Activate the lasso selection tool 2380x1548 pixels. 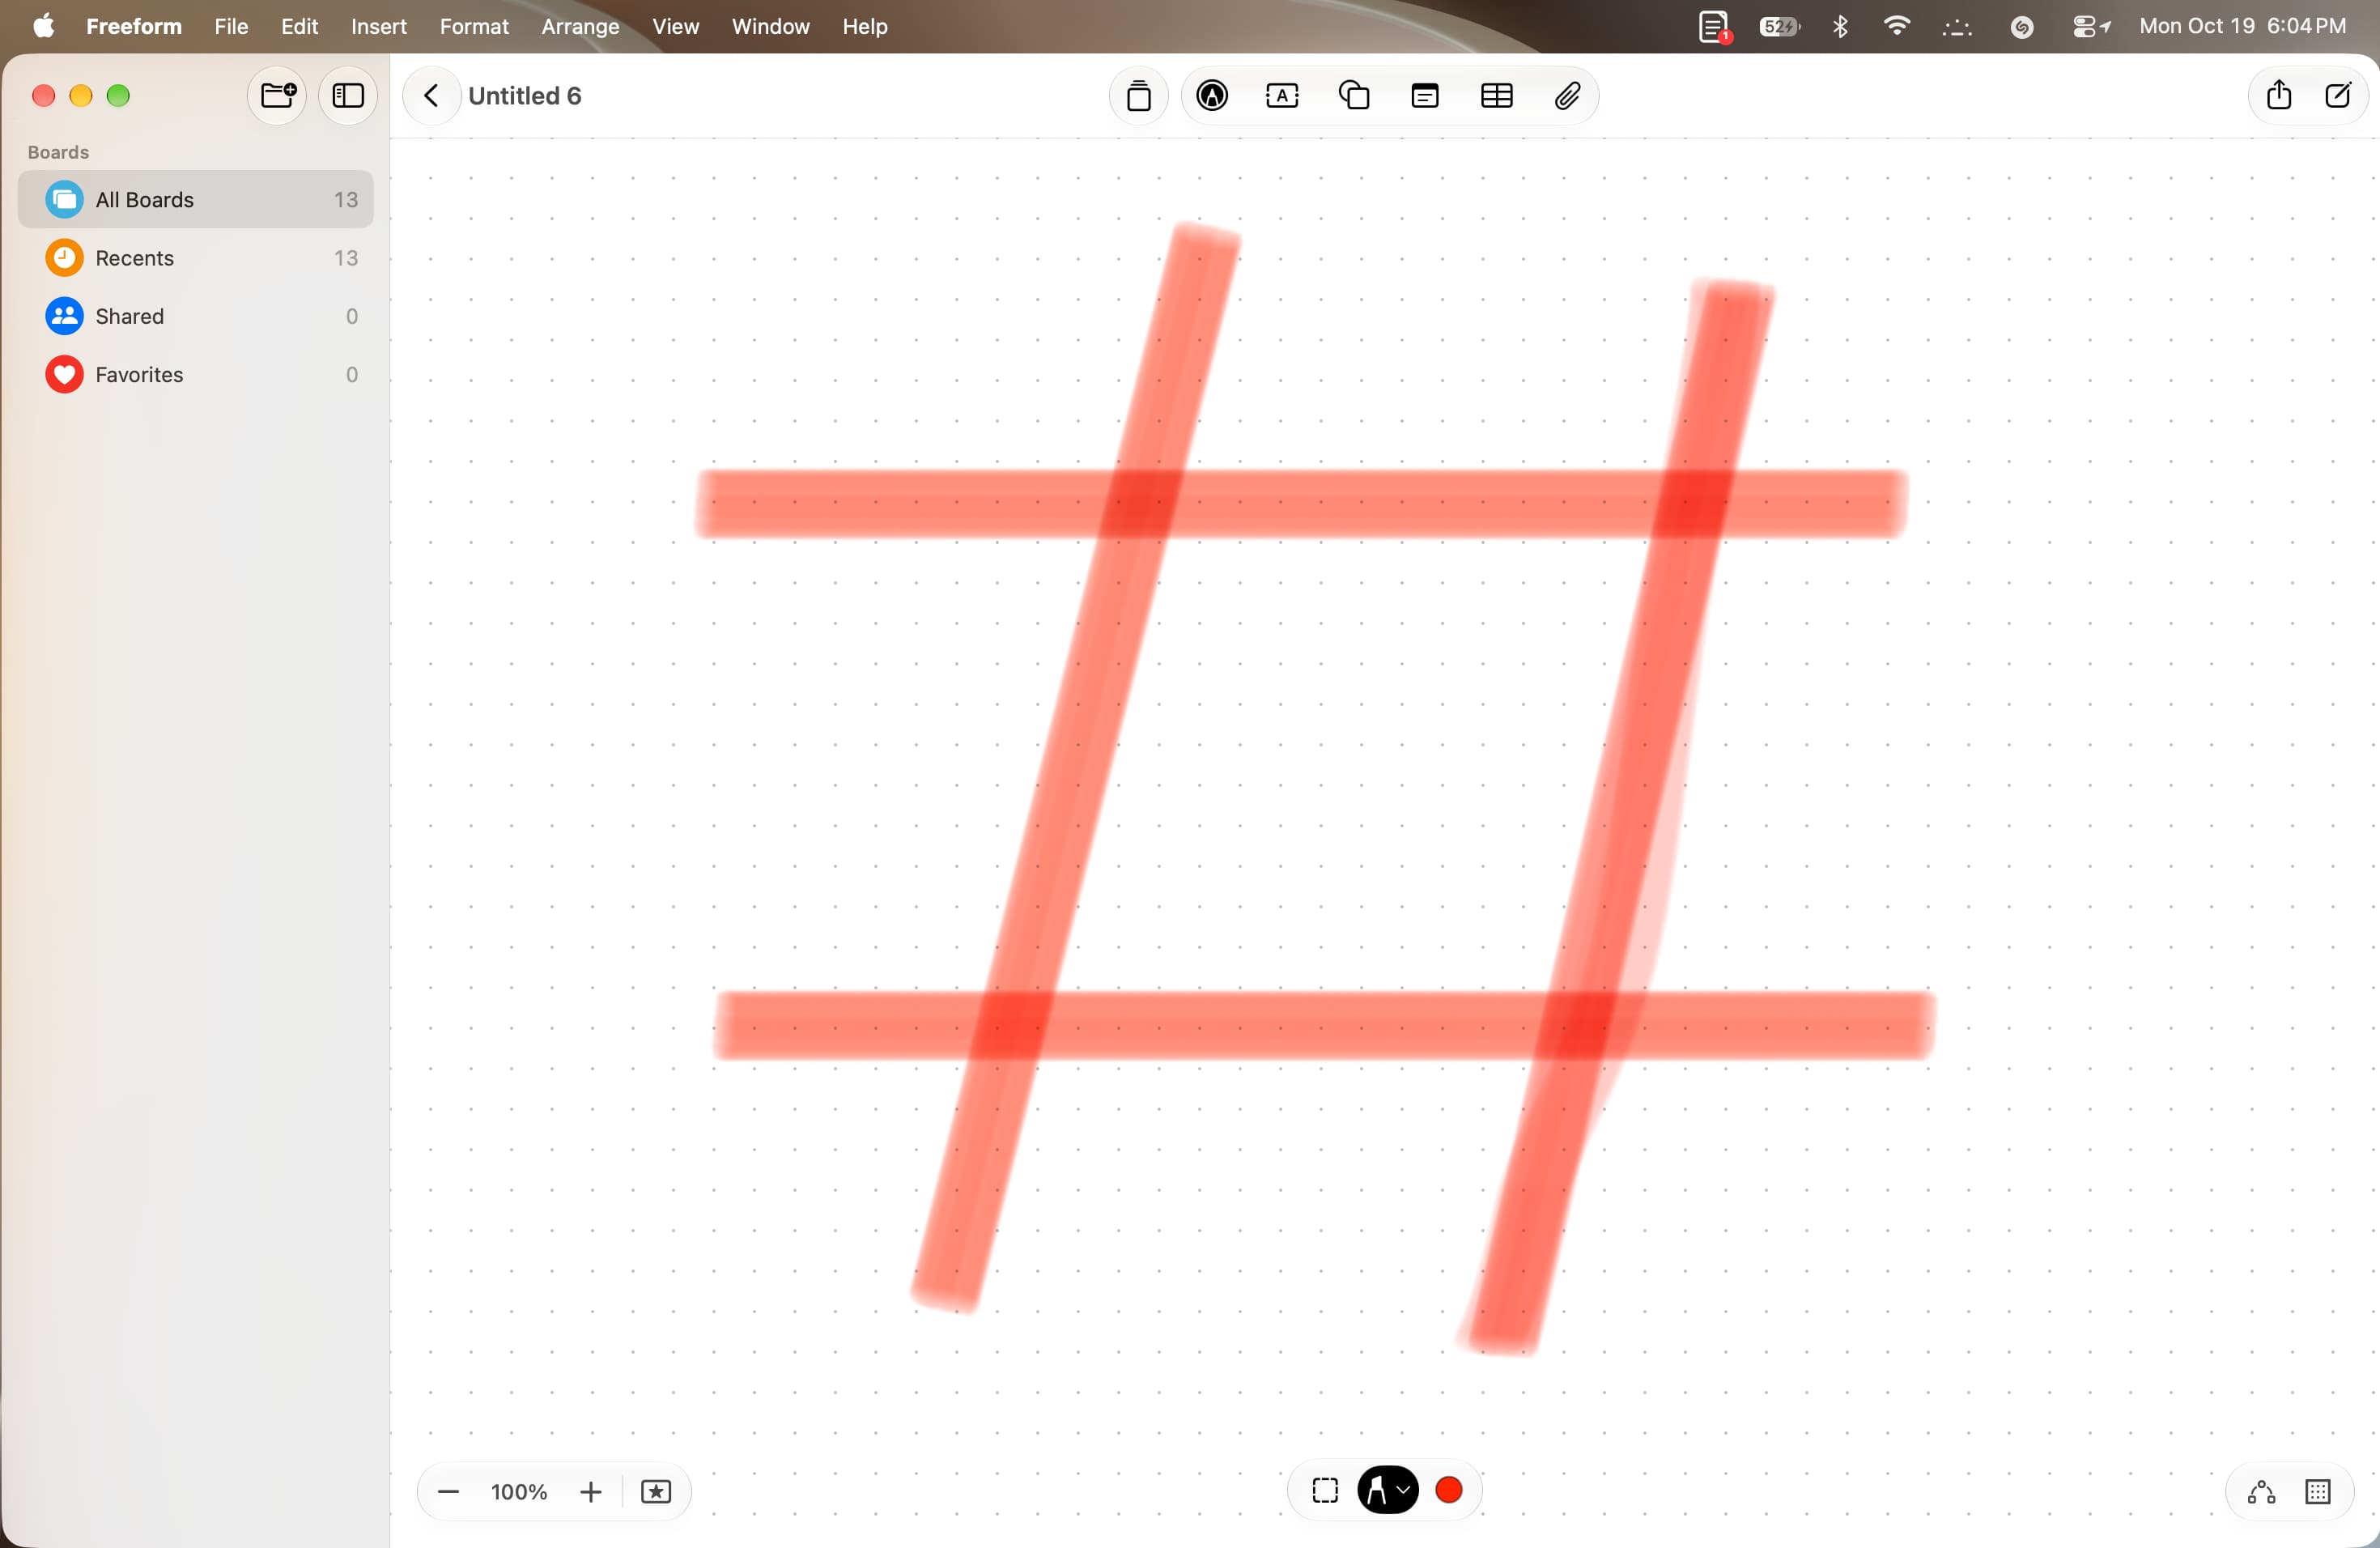(x=1325, y=1491)
